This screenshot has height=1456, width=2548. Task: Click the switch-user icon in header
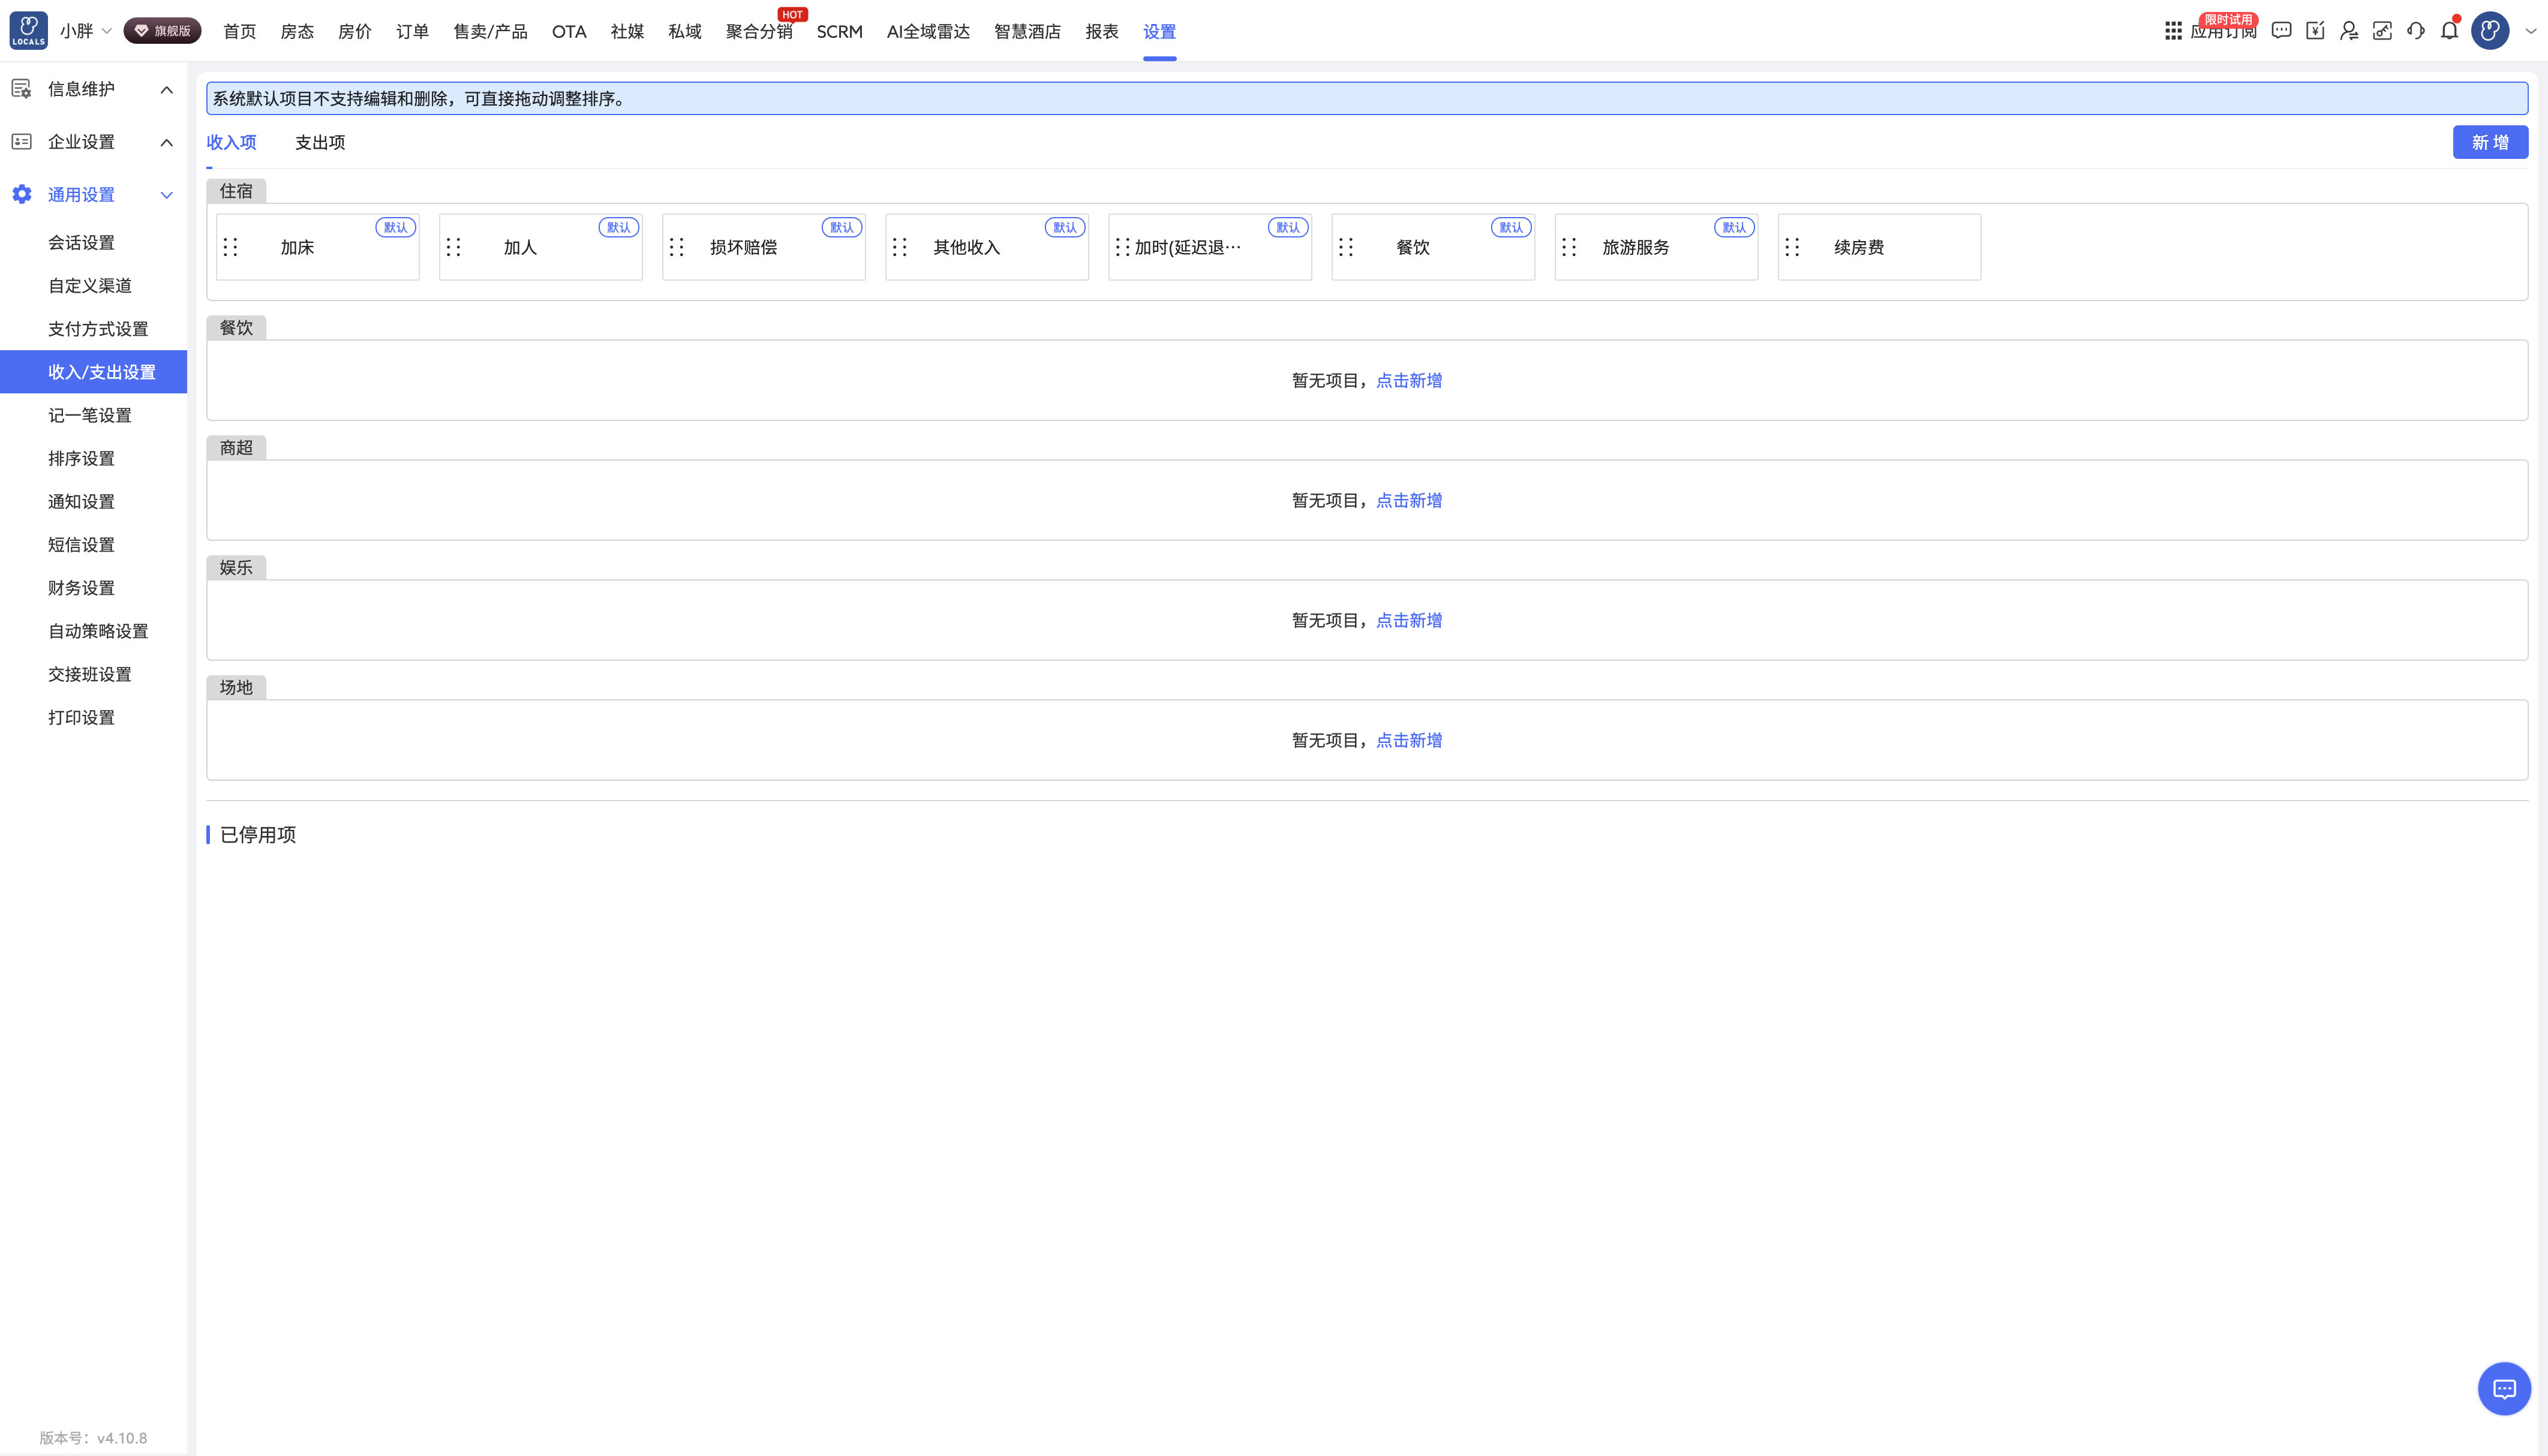point(2349,31)
